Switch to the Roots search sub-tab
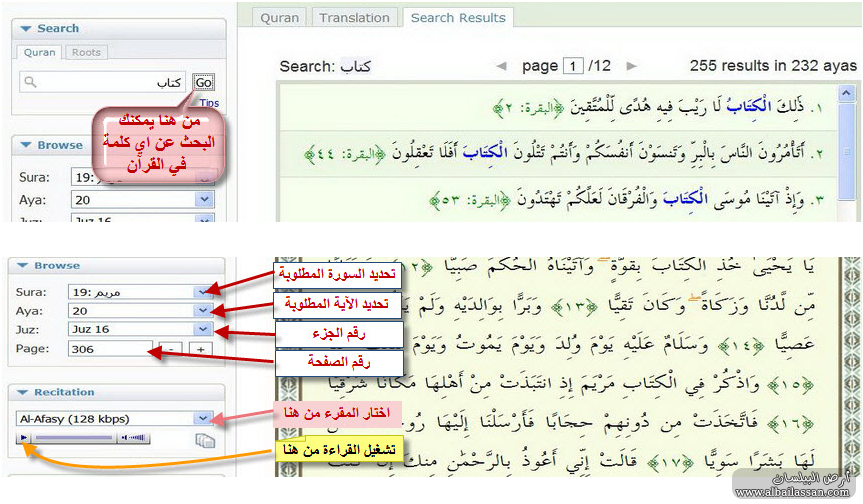Screen dimensions: 863x504 (x=86, y=52)
